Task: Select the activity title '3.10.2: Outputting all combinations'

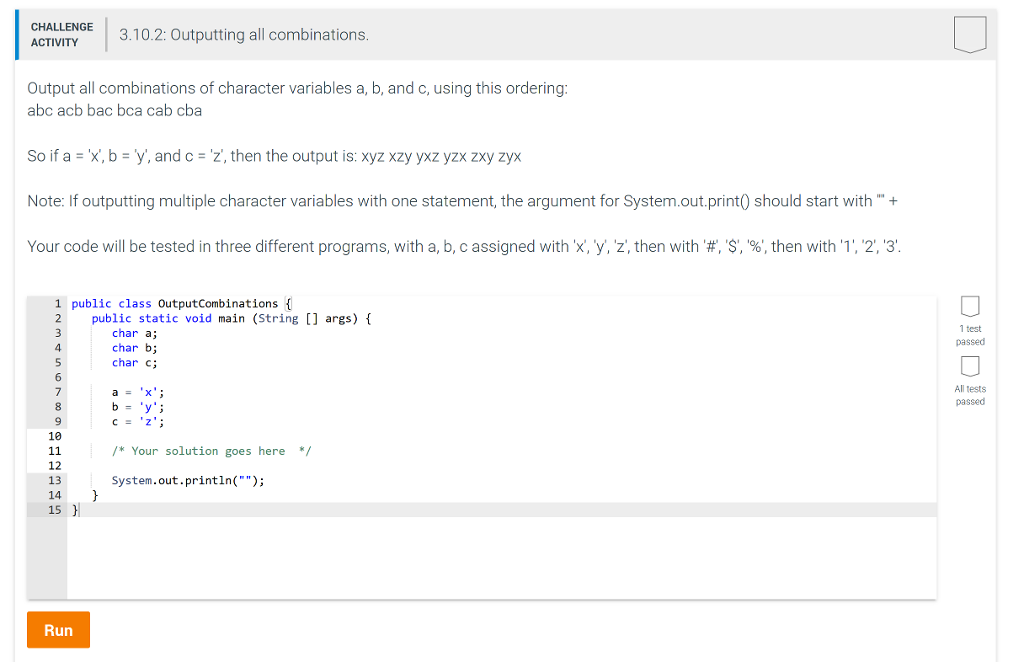Action: coord(242,34)
